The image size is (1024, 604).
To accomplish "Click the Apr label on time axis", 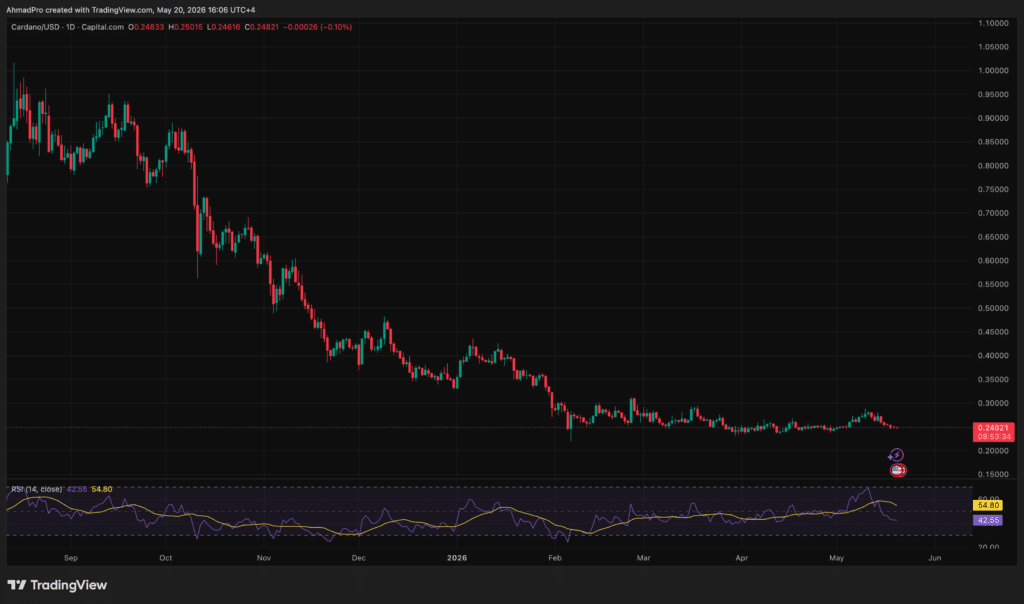I will [x=741, y=558].
